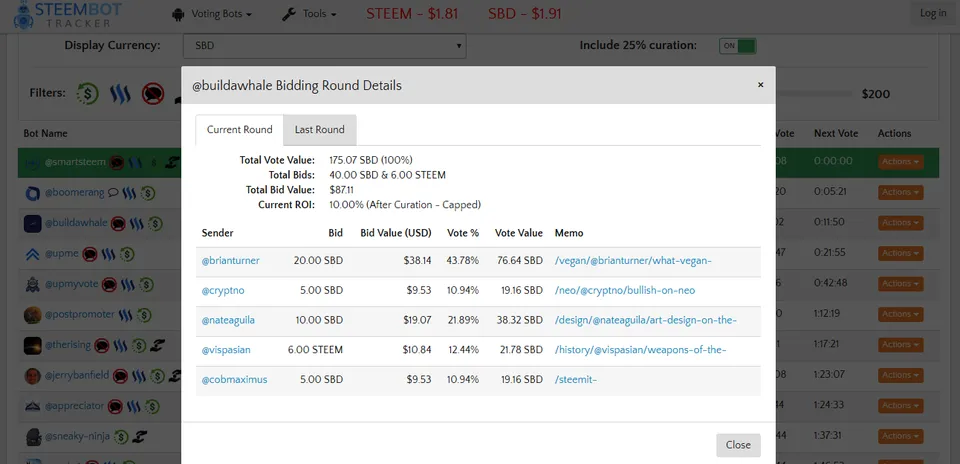This screenshot has height=464, width=960.
Task: Toggle the refund dollar filter icon
Action: (x=88, y=94)
